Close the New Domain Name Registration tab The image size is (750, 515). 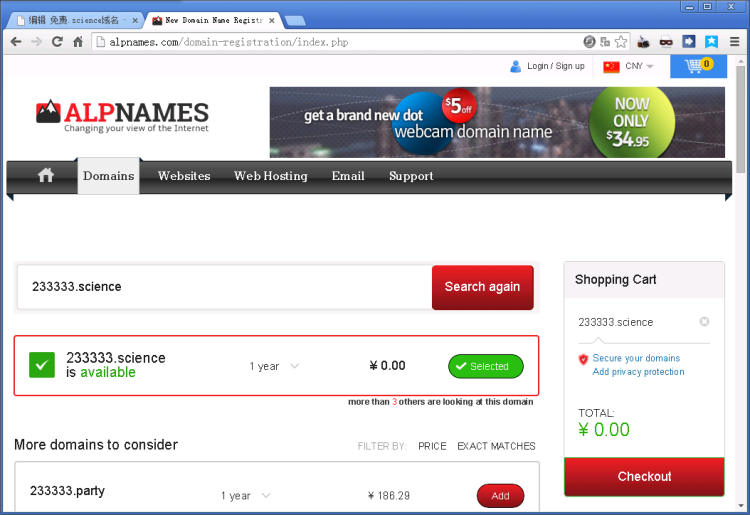pos(272,21)
